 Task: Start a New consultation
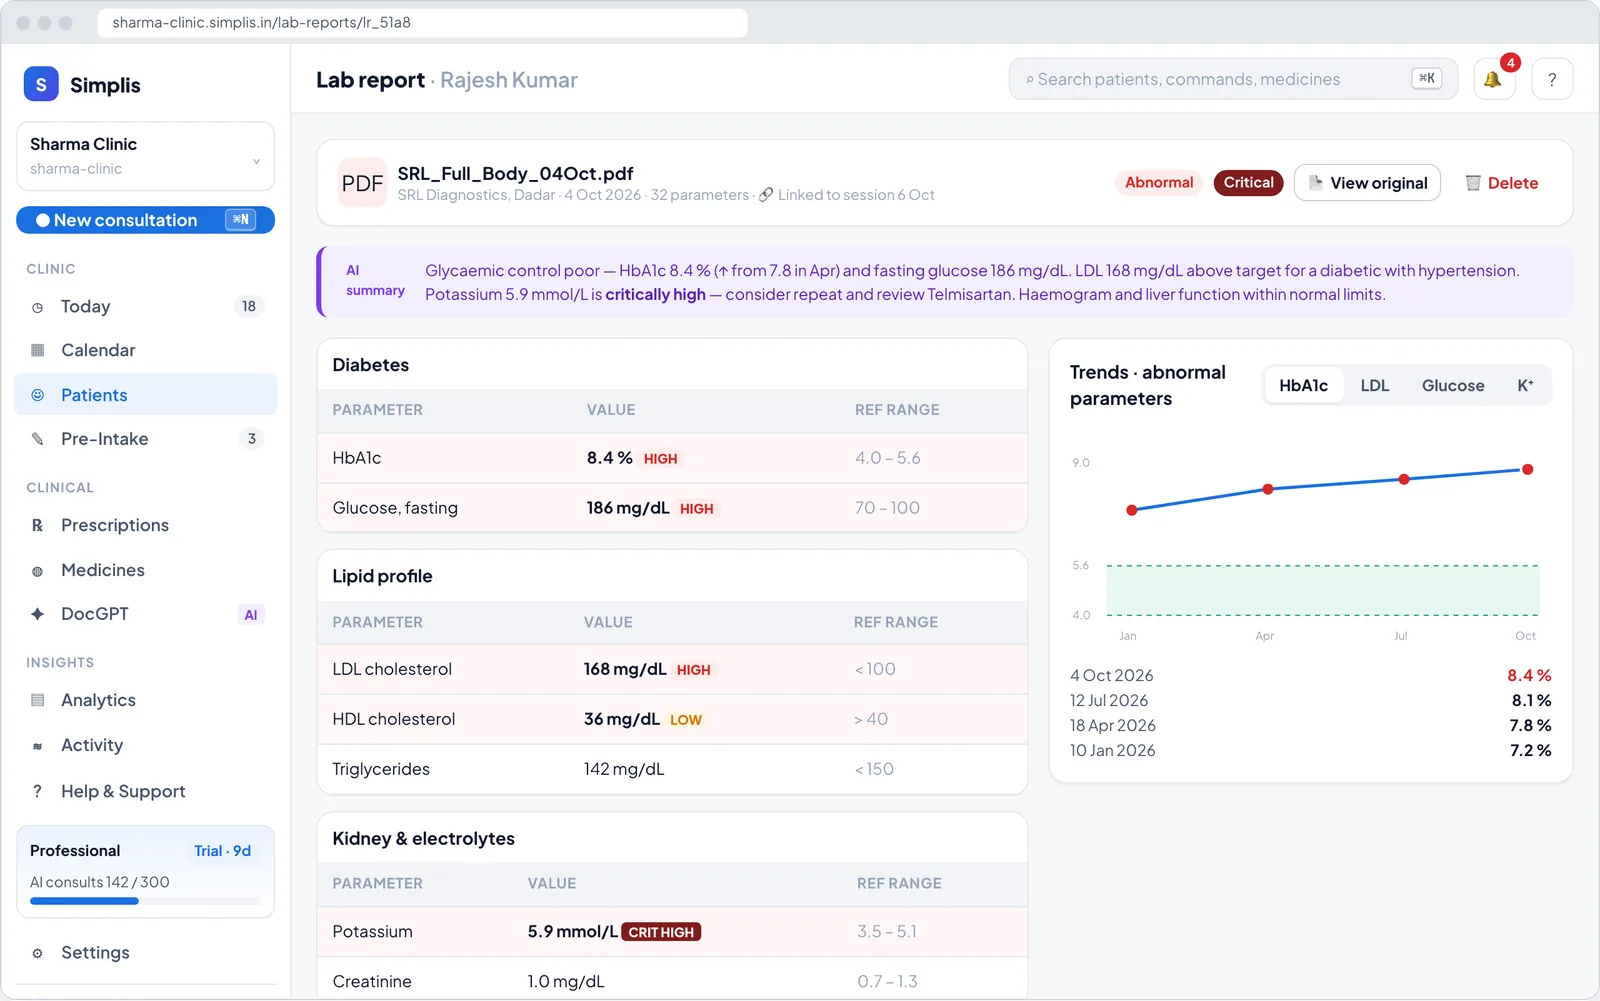pos(145,220)
